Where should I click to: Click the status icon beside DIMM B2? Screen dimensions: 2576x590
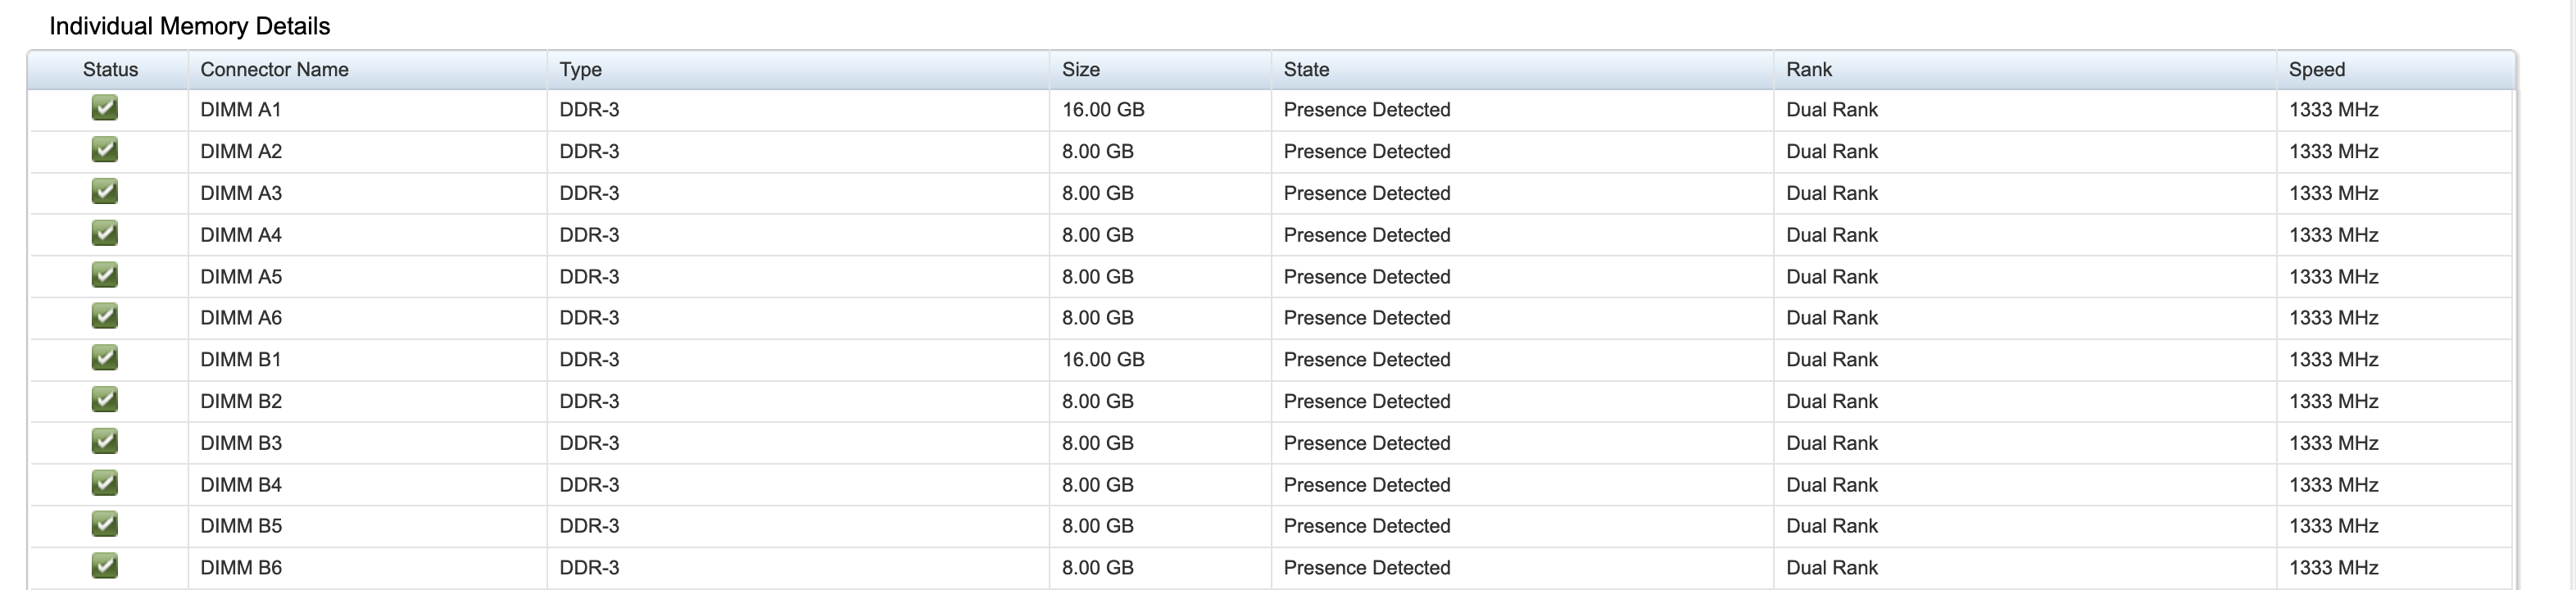pos(105,399)
